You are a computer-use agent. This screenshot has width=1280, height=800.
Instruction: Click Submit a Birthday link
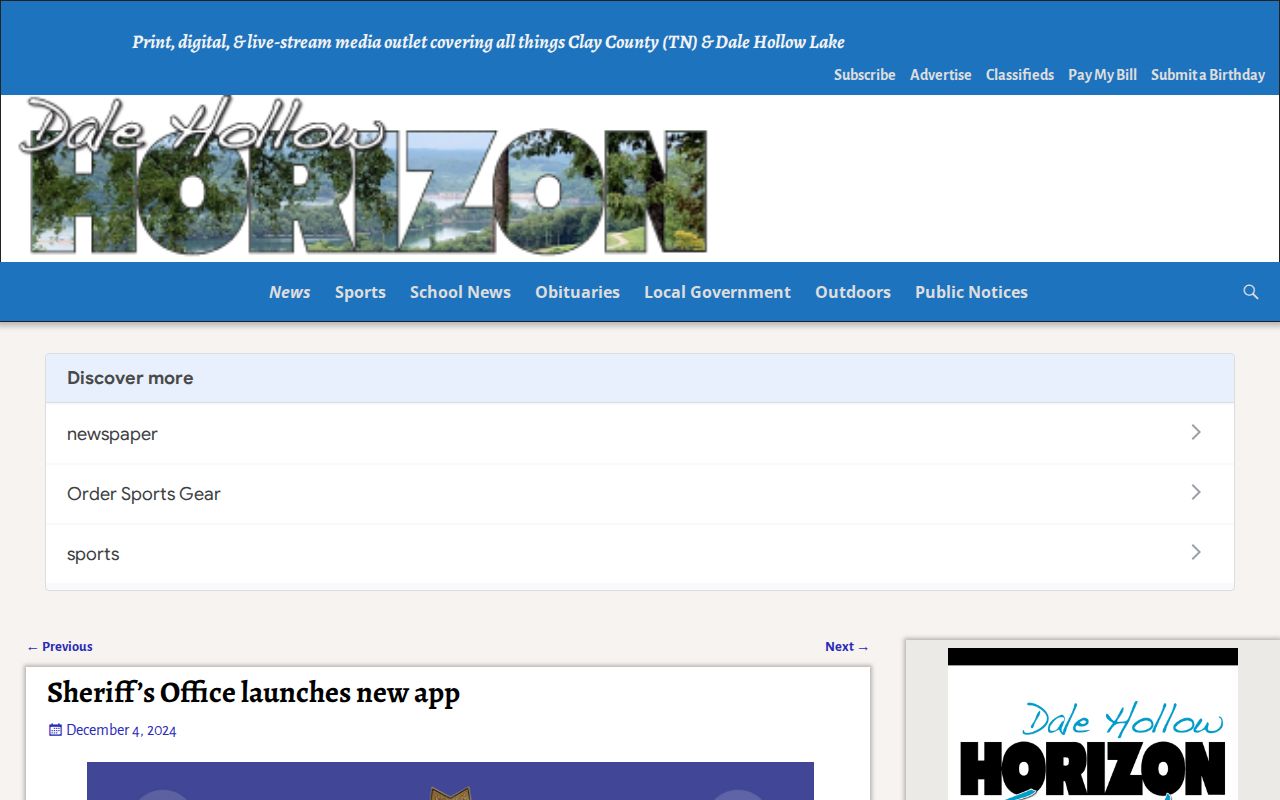click(1208, 75)
